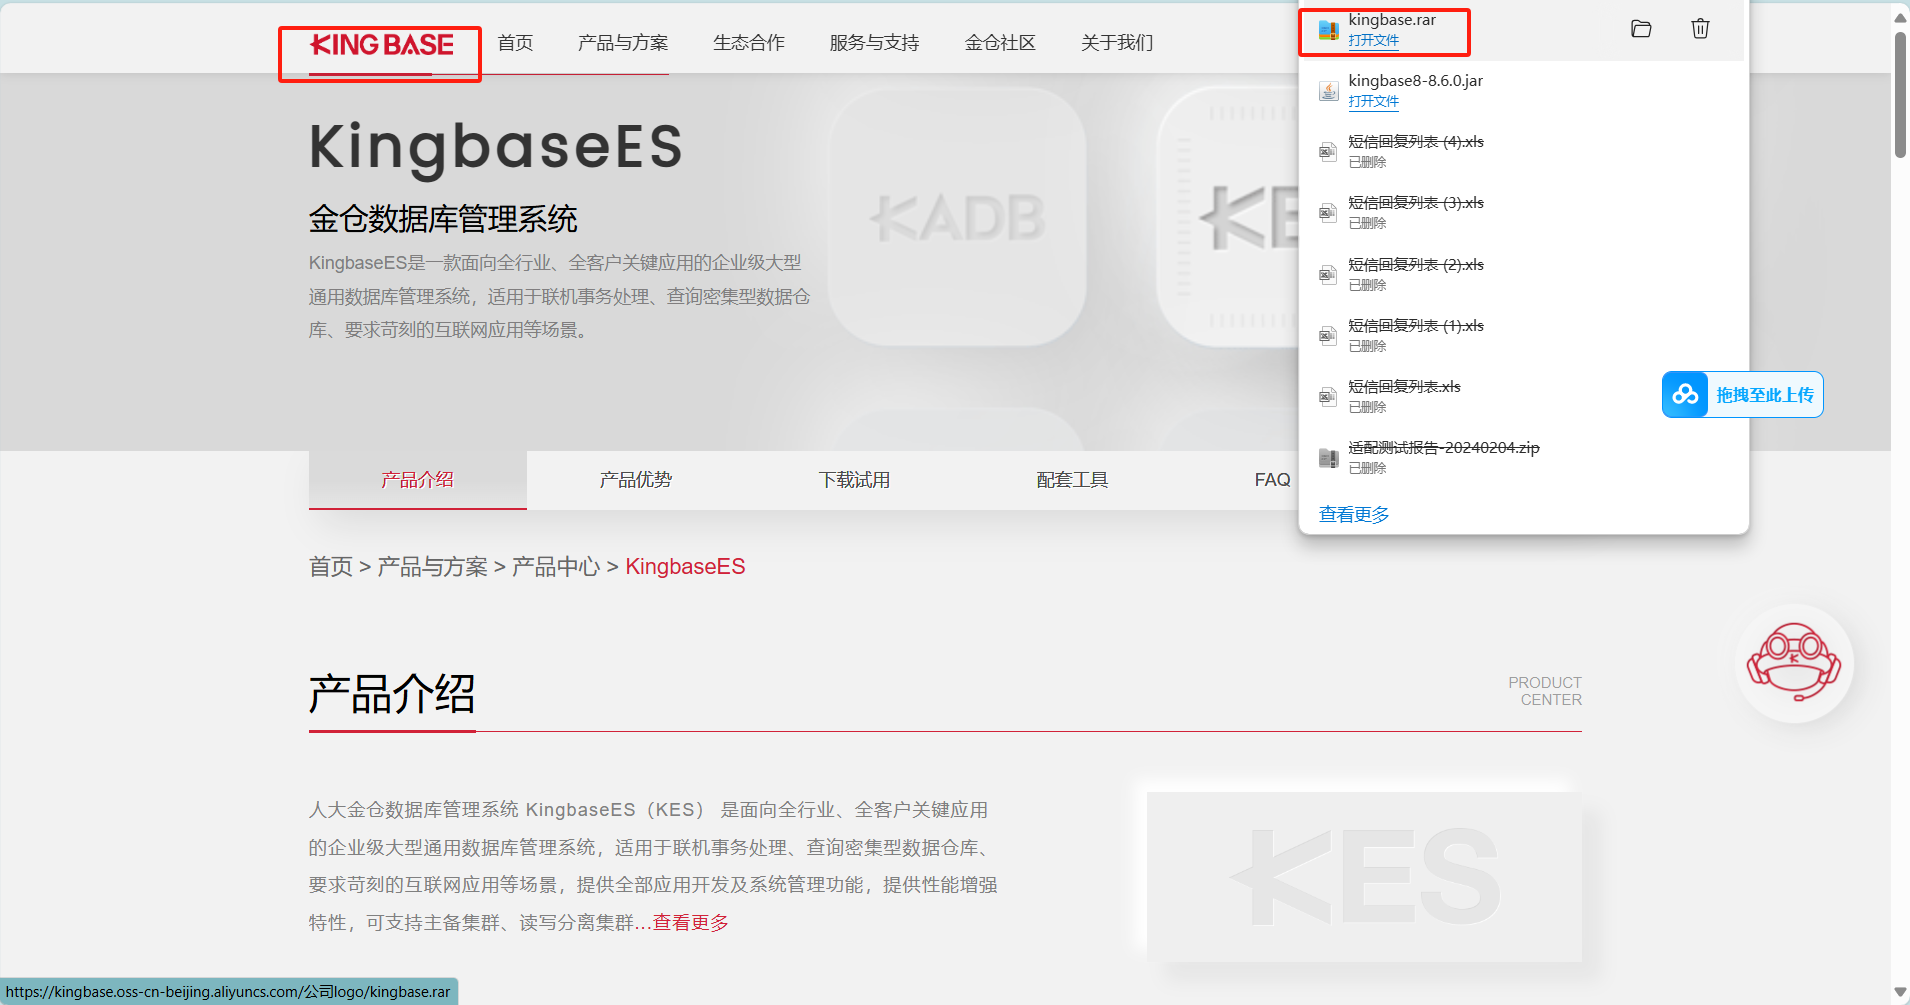Open the 服务与支持 navigation menu
This screenshot has height=1005, width=1910.
874,43
